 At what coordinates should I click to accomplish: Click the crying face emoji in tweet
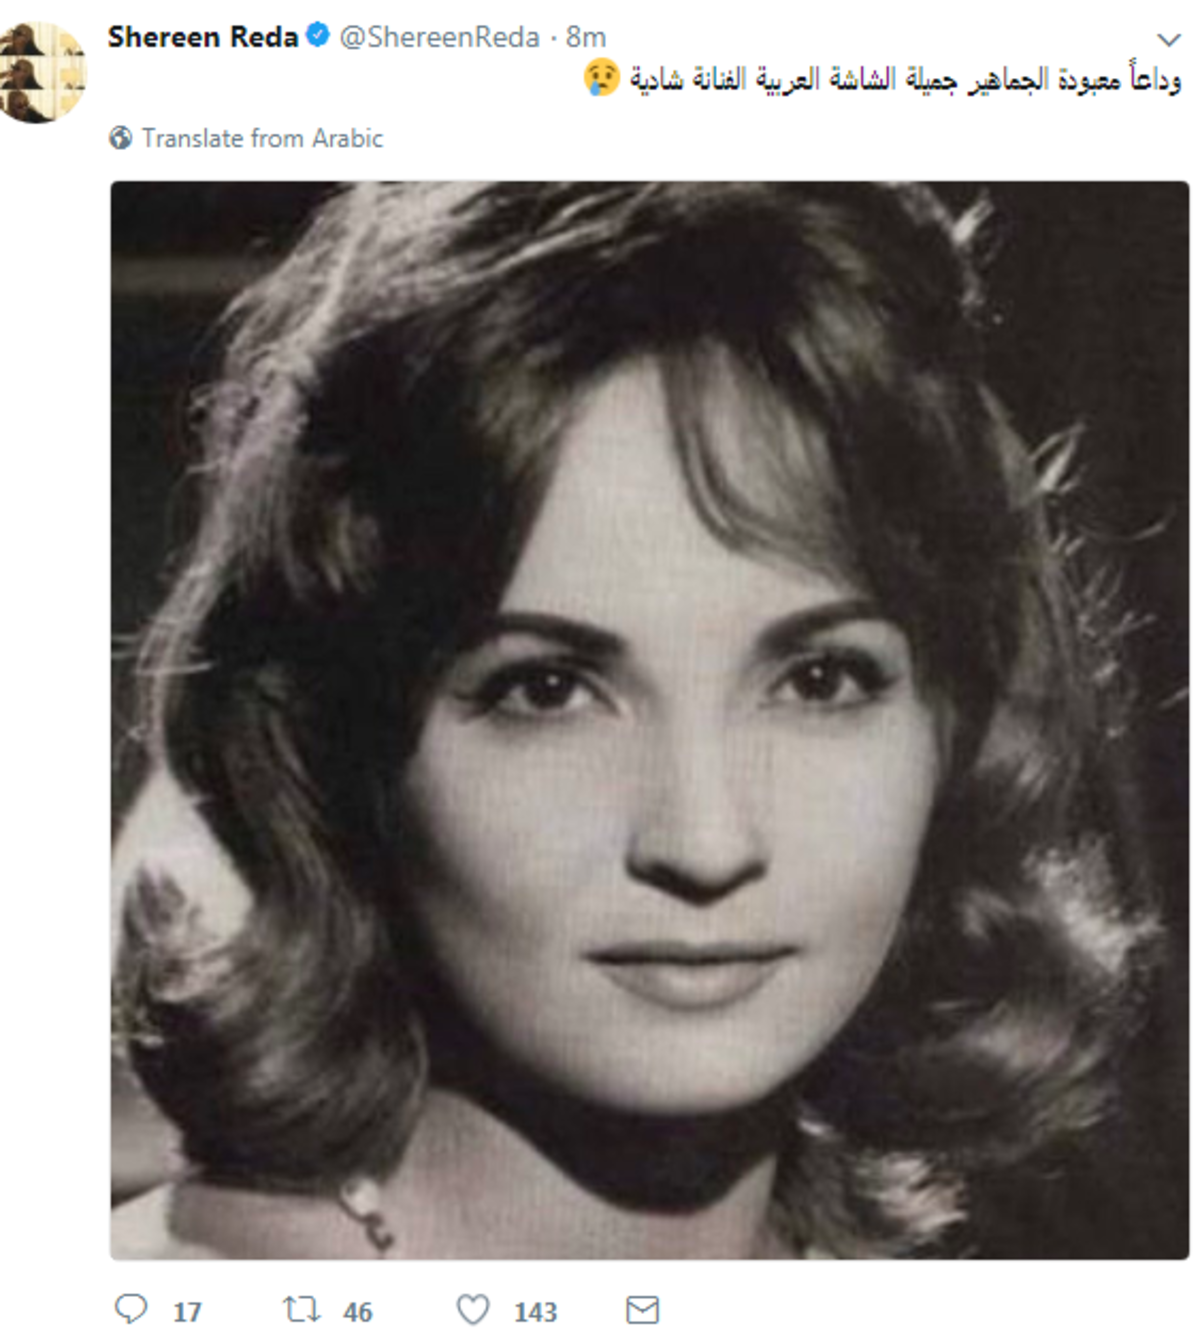(602, 78)
